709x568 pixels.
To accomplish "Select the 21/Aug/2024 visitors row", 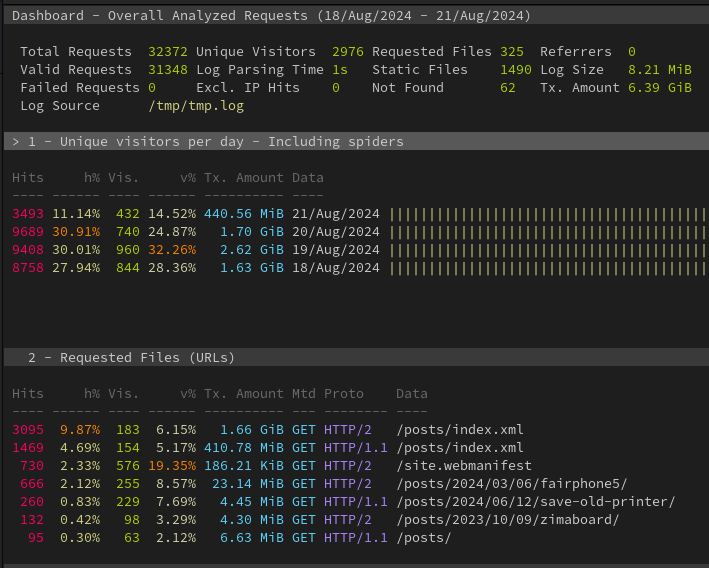I will (200, 214).
